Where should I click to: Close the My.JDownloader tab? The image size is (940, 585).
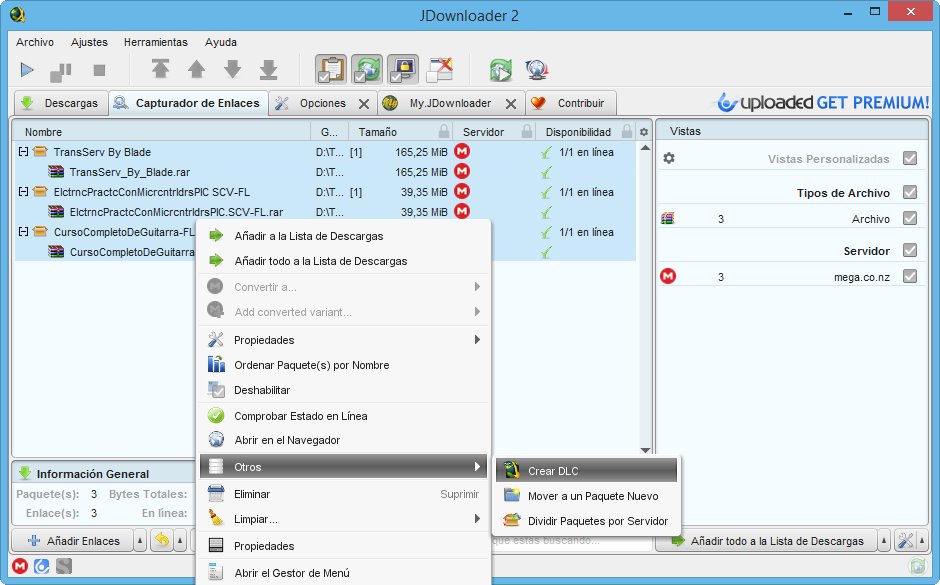[x=511, y=104]
